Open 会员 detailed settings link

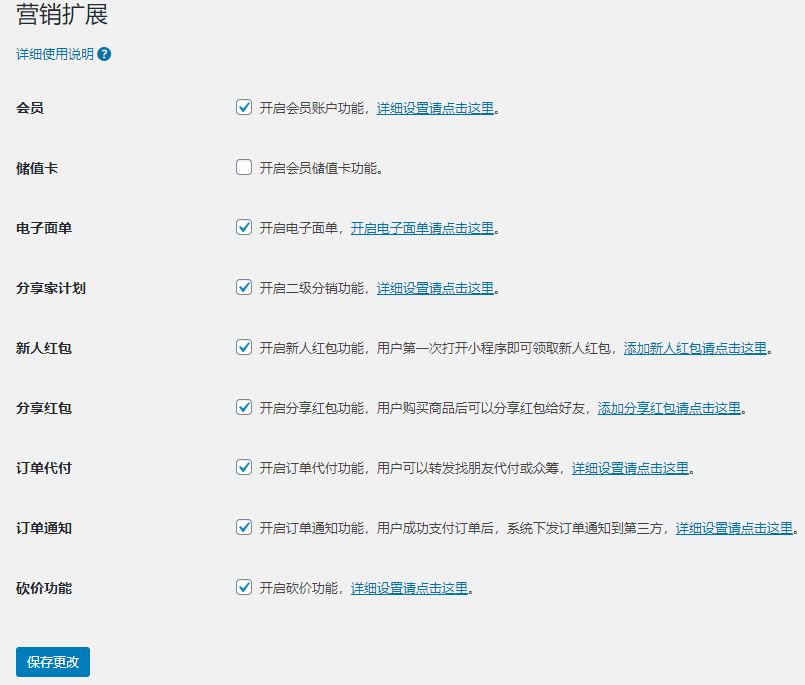point(435,108)
